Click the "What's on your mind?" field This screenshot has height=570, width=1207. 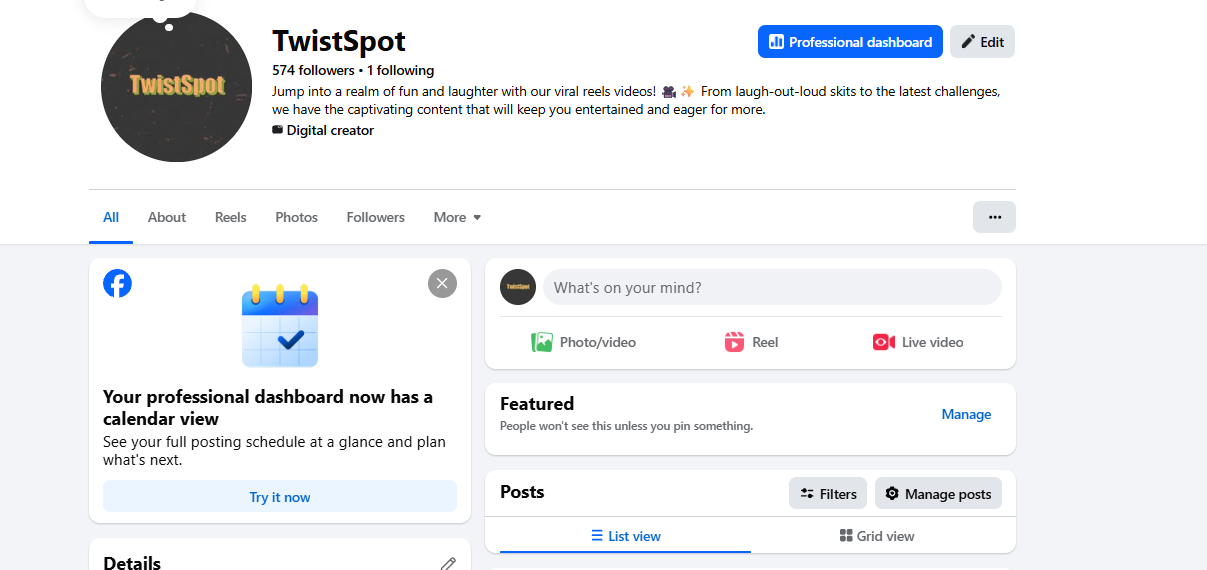point(771,287)
